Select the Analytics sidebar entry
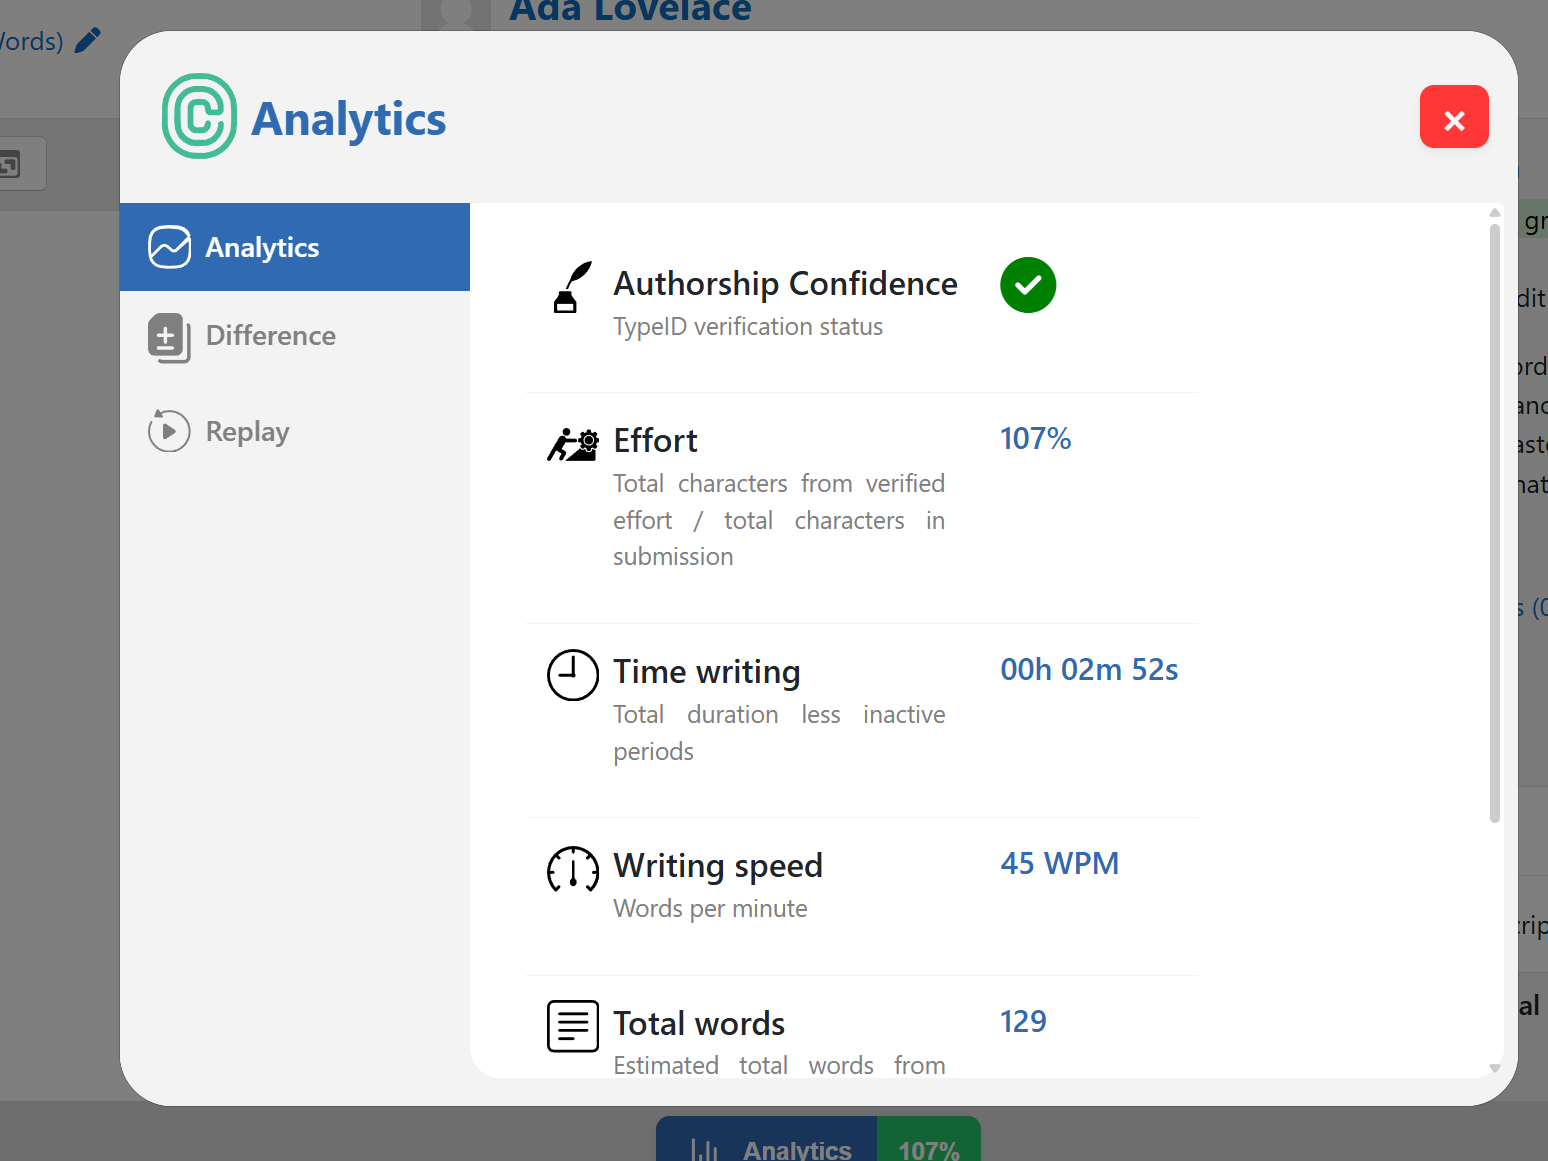 [x=262, y=247]
